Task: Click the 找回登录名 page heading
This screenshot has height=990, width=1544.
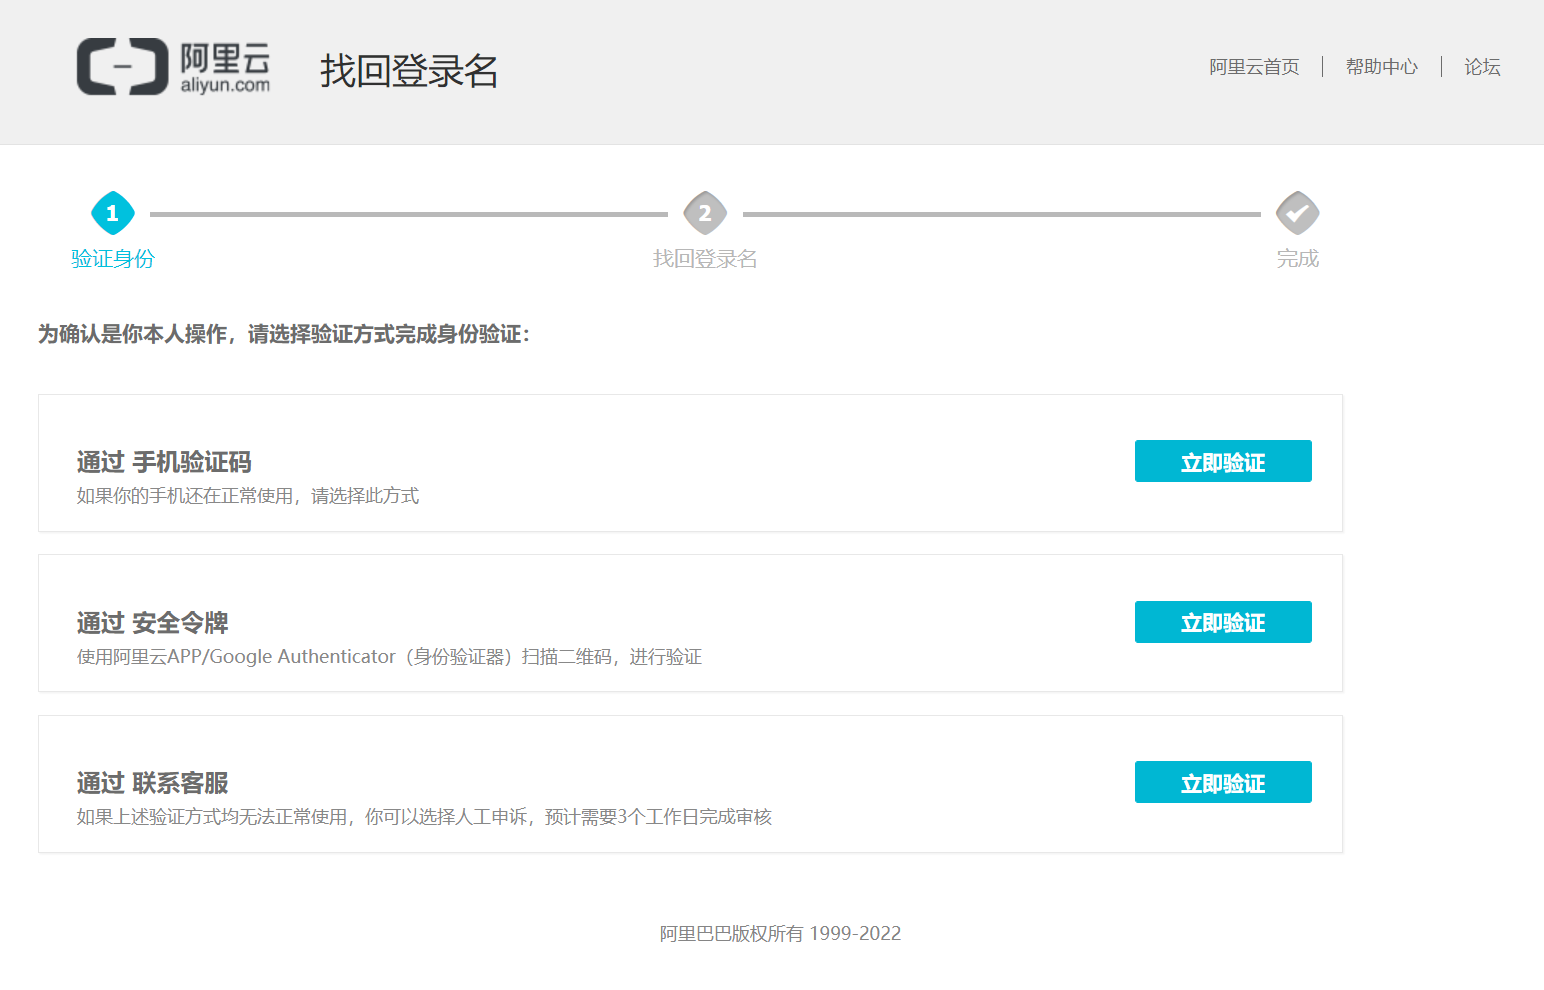Action: (x=409, y=71)
